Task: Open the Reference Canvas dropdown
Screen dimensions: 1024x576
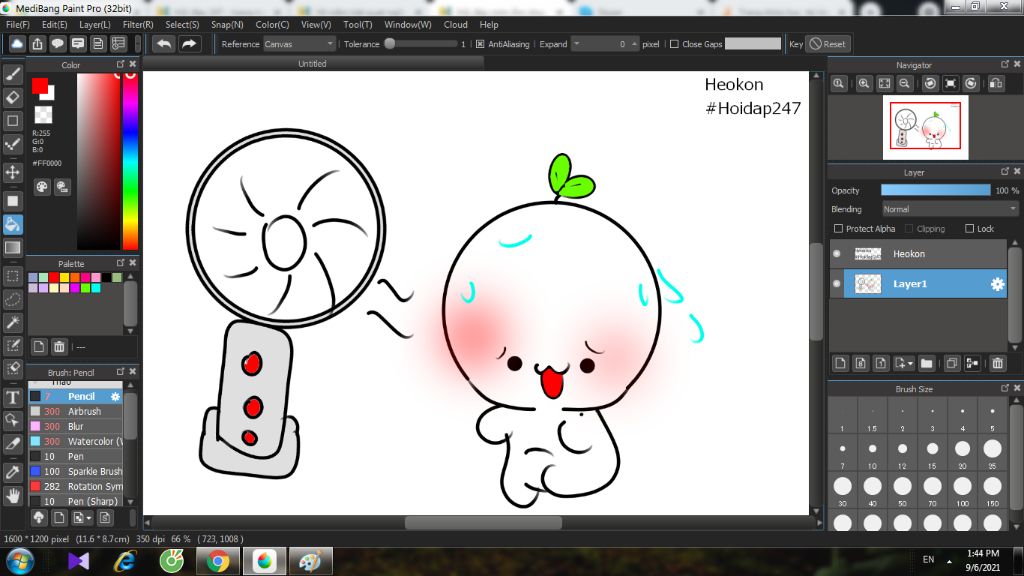Action: 299,44
